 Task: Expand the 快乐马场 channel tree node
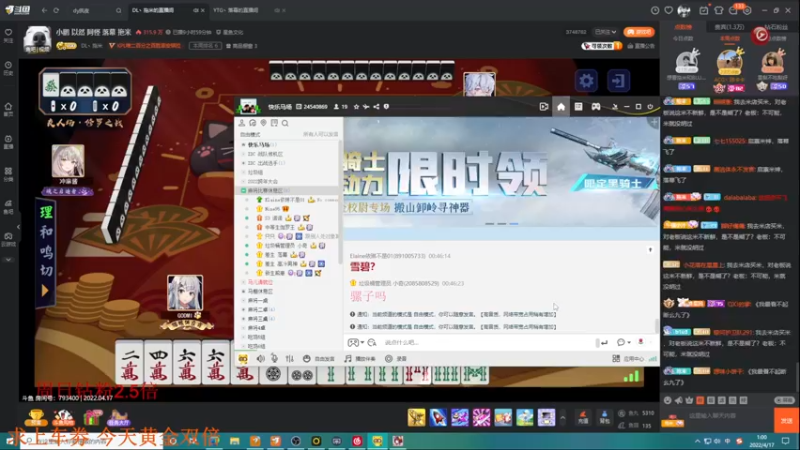243,145
